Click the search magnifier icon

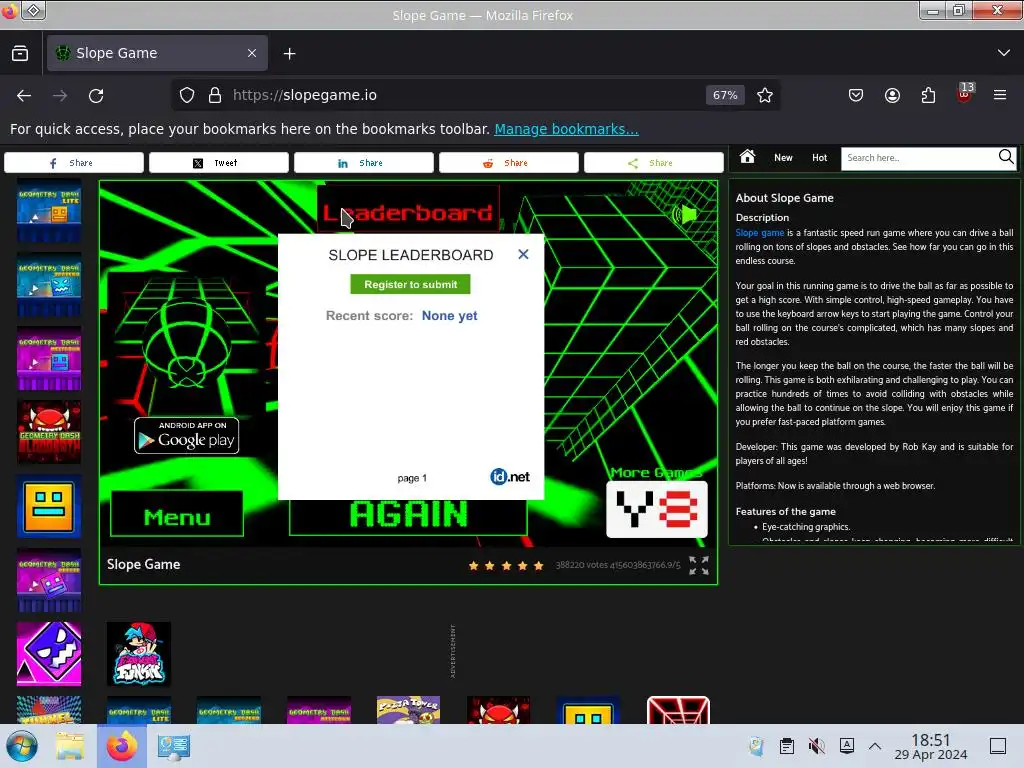click(1006, 157)
